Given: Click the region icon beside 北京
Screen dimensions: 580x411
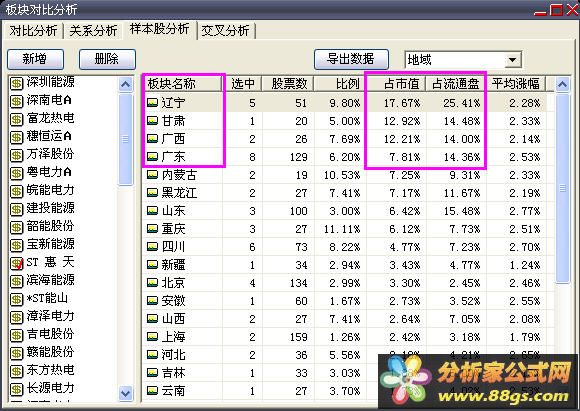Looking at the screenshot, I should (x=152, y=283).
